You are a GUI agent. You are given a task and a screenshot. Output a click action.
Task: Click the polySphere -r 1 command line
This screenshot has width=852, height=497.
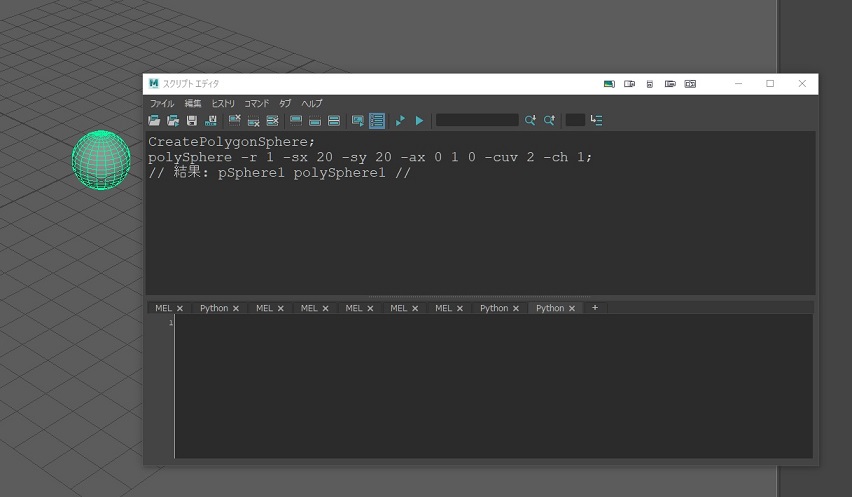point(370,158)
